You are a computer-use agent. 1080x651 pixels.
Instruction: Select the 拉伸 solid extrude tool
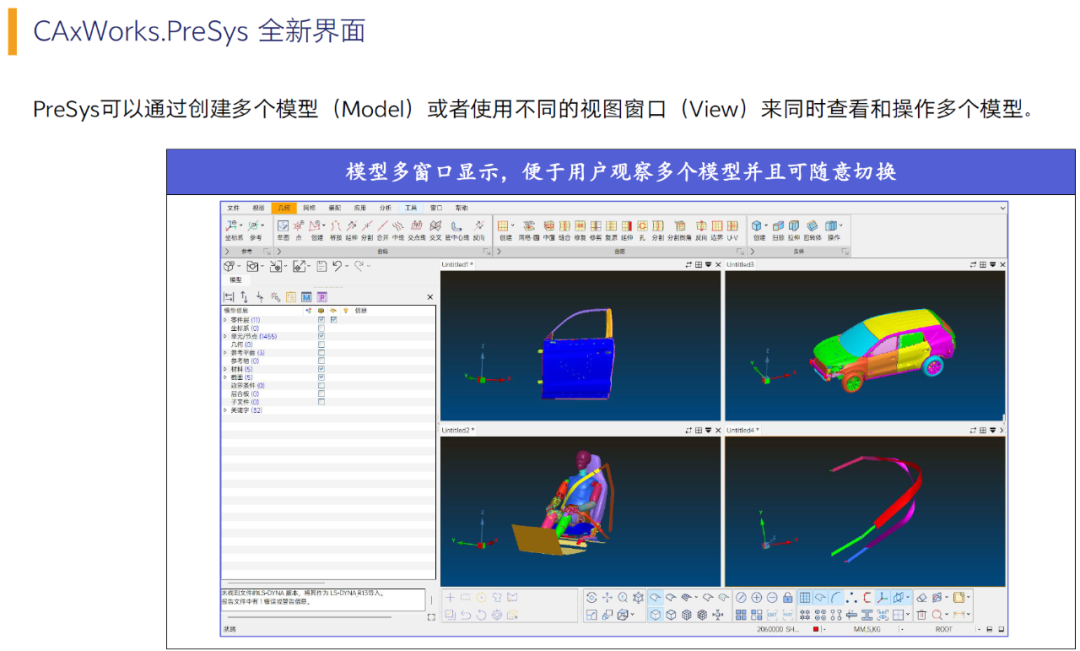click(x=794, y=229)
